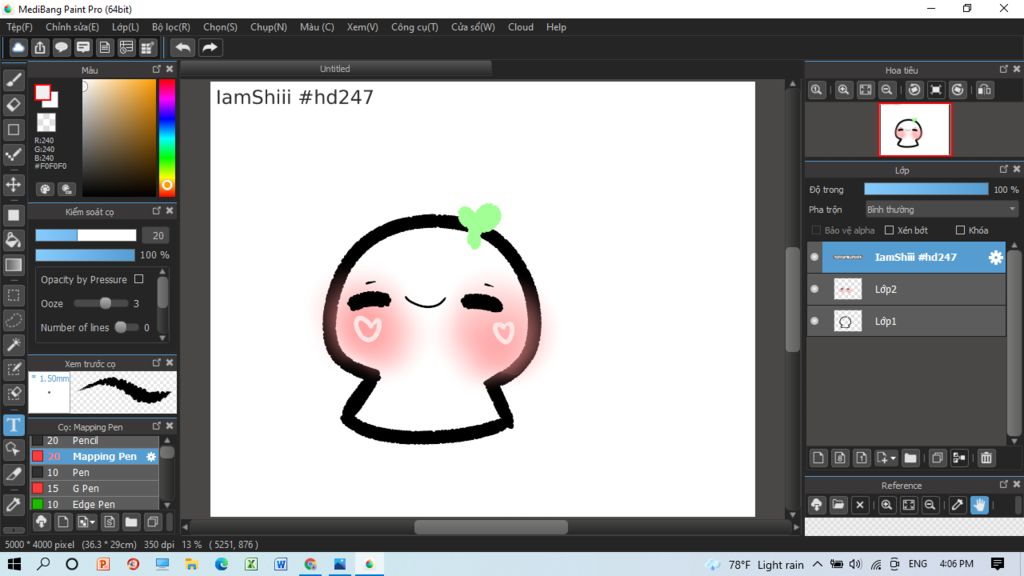Click the Reference panel hand tool
The width and height of the screenshot is (1024, 576).
(x=979, y=505)
